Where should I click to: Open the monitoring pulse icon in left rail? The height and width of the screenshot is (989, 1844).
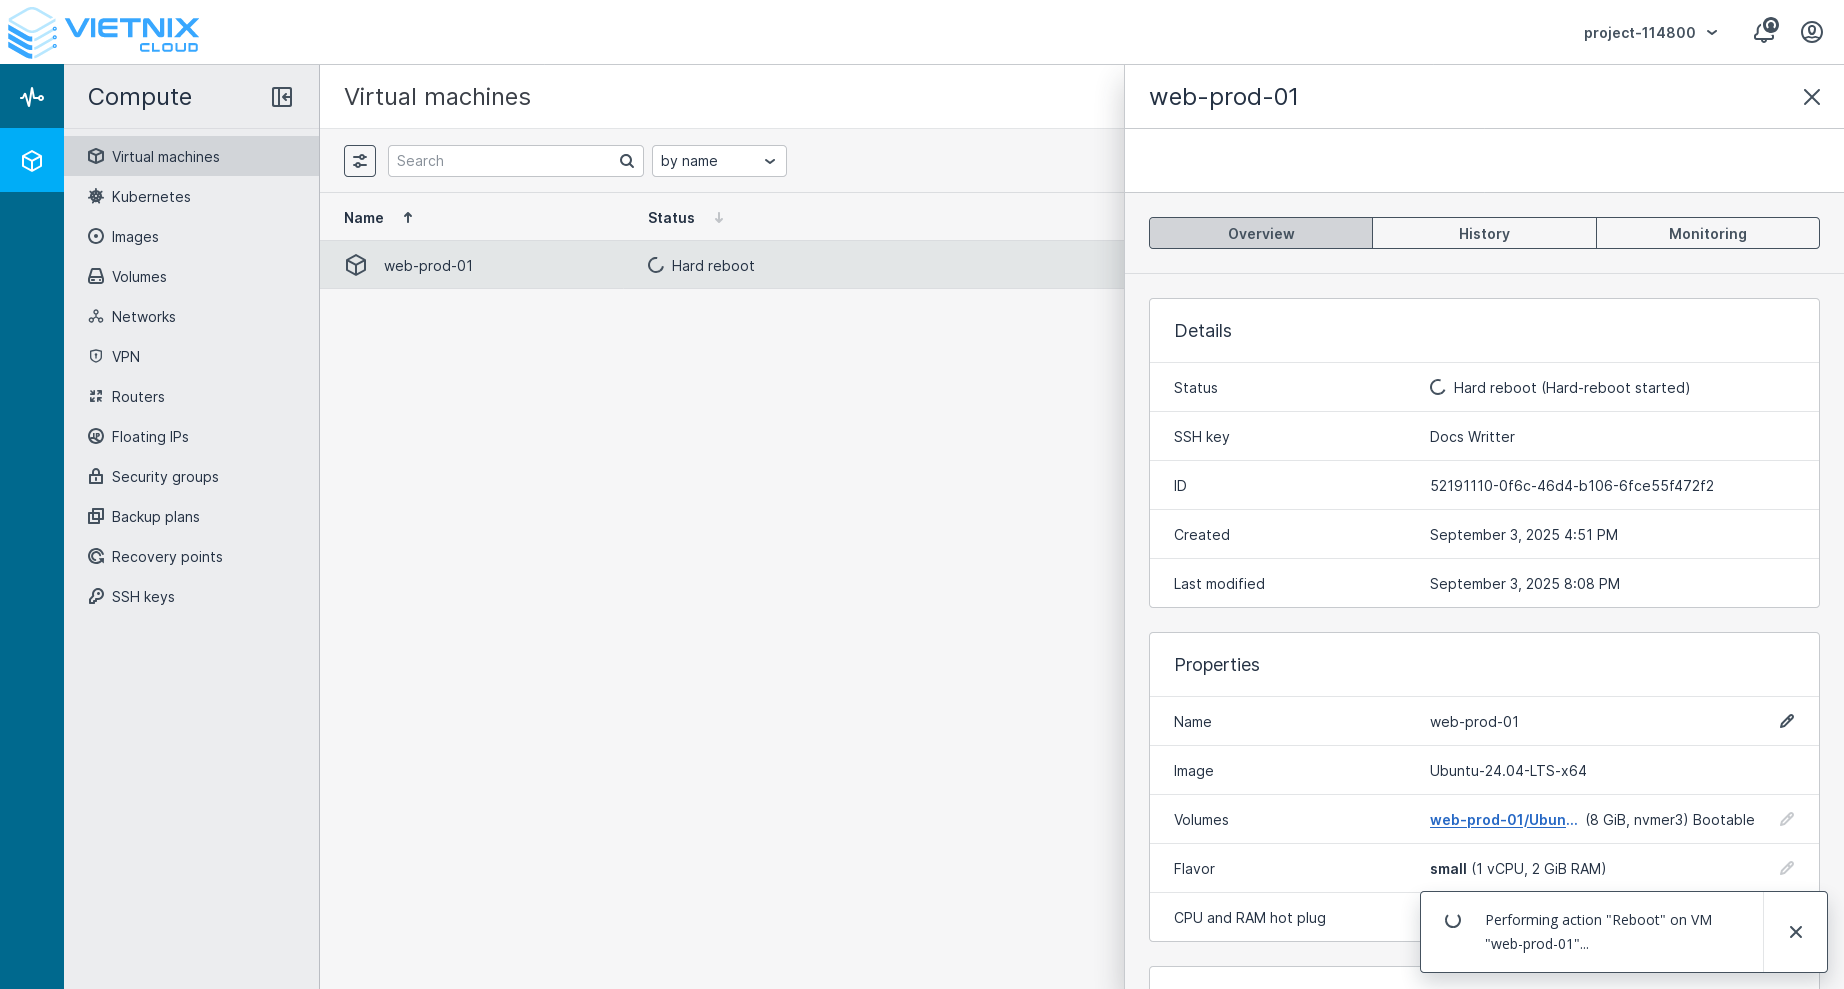(32, 97)
